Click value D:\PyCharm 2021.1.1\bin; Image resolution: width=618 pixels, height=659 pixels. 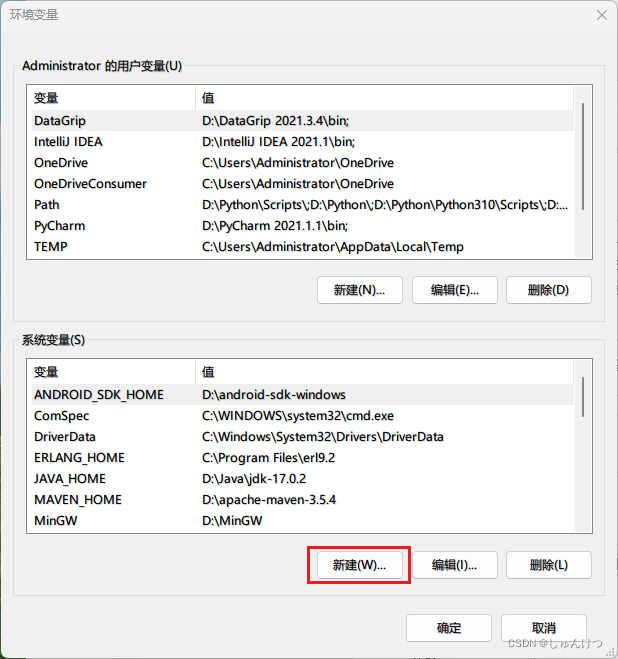[x=275, y=226]
